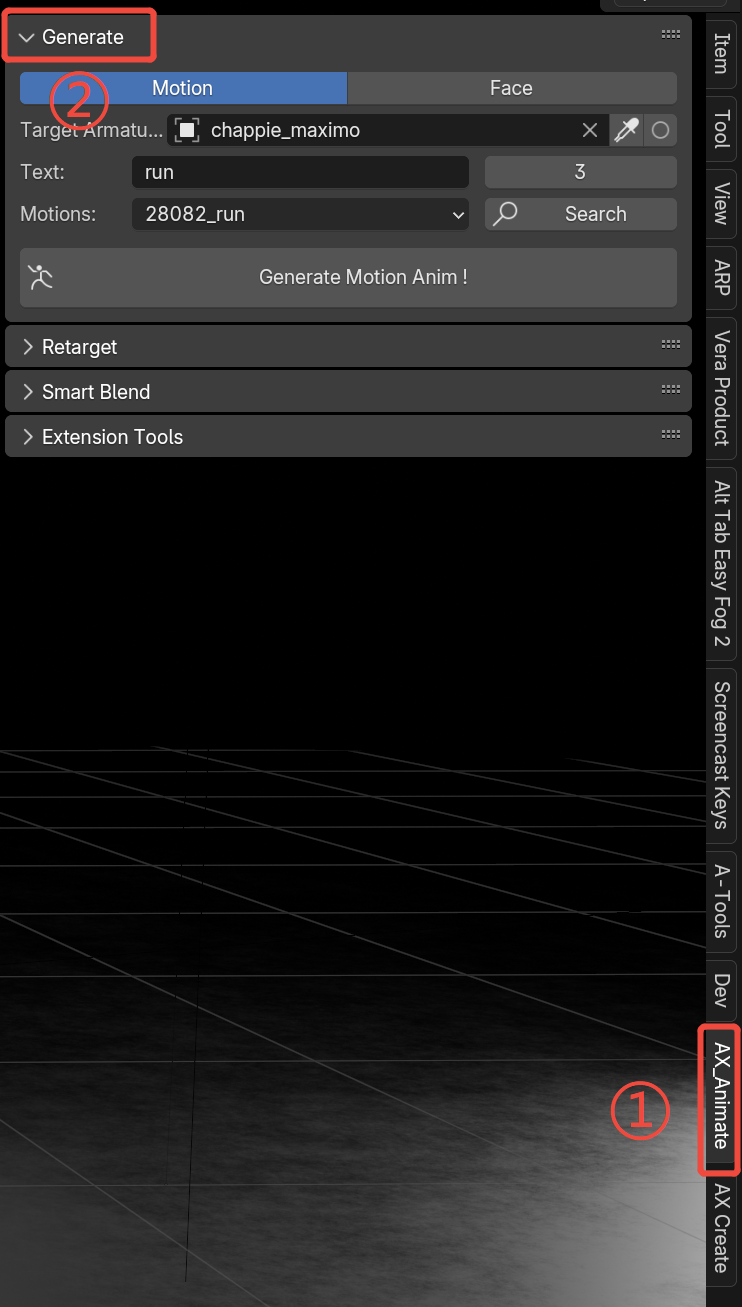Open the Motions dropdown showing 28082_run
The height and width of the screenshot is (1307, 742).
(x=300, y=214)
